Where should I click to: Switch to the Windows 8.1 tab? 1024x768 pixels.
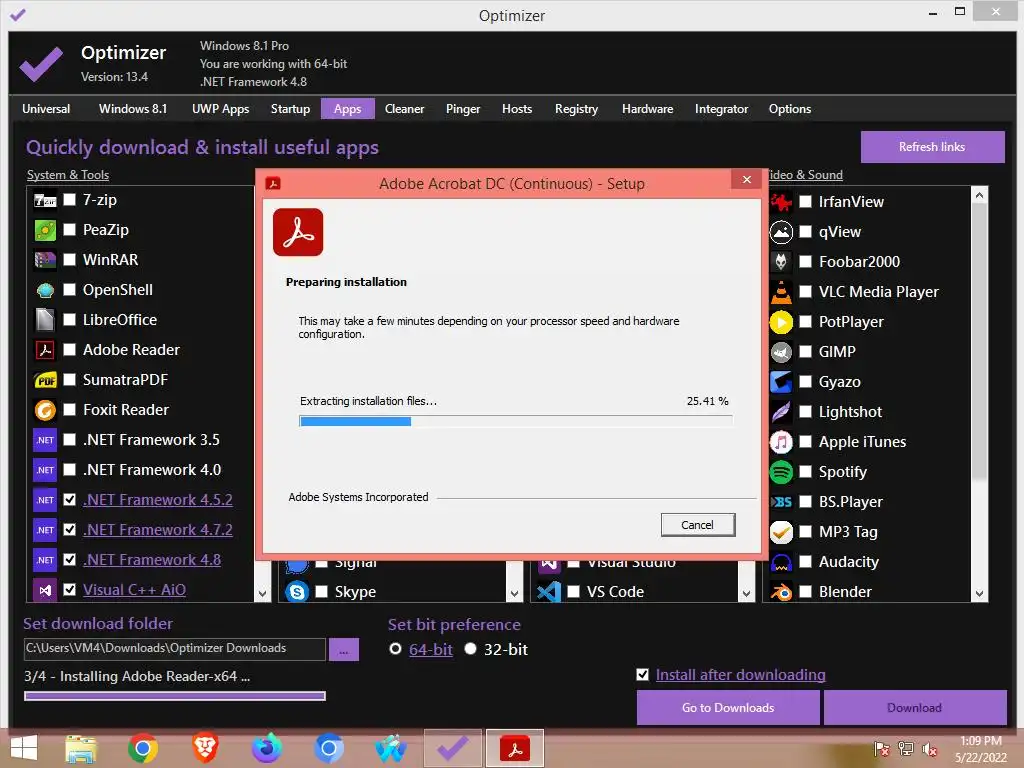coord(133,109)
